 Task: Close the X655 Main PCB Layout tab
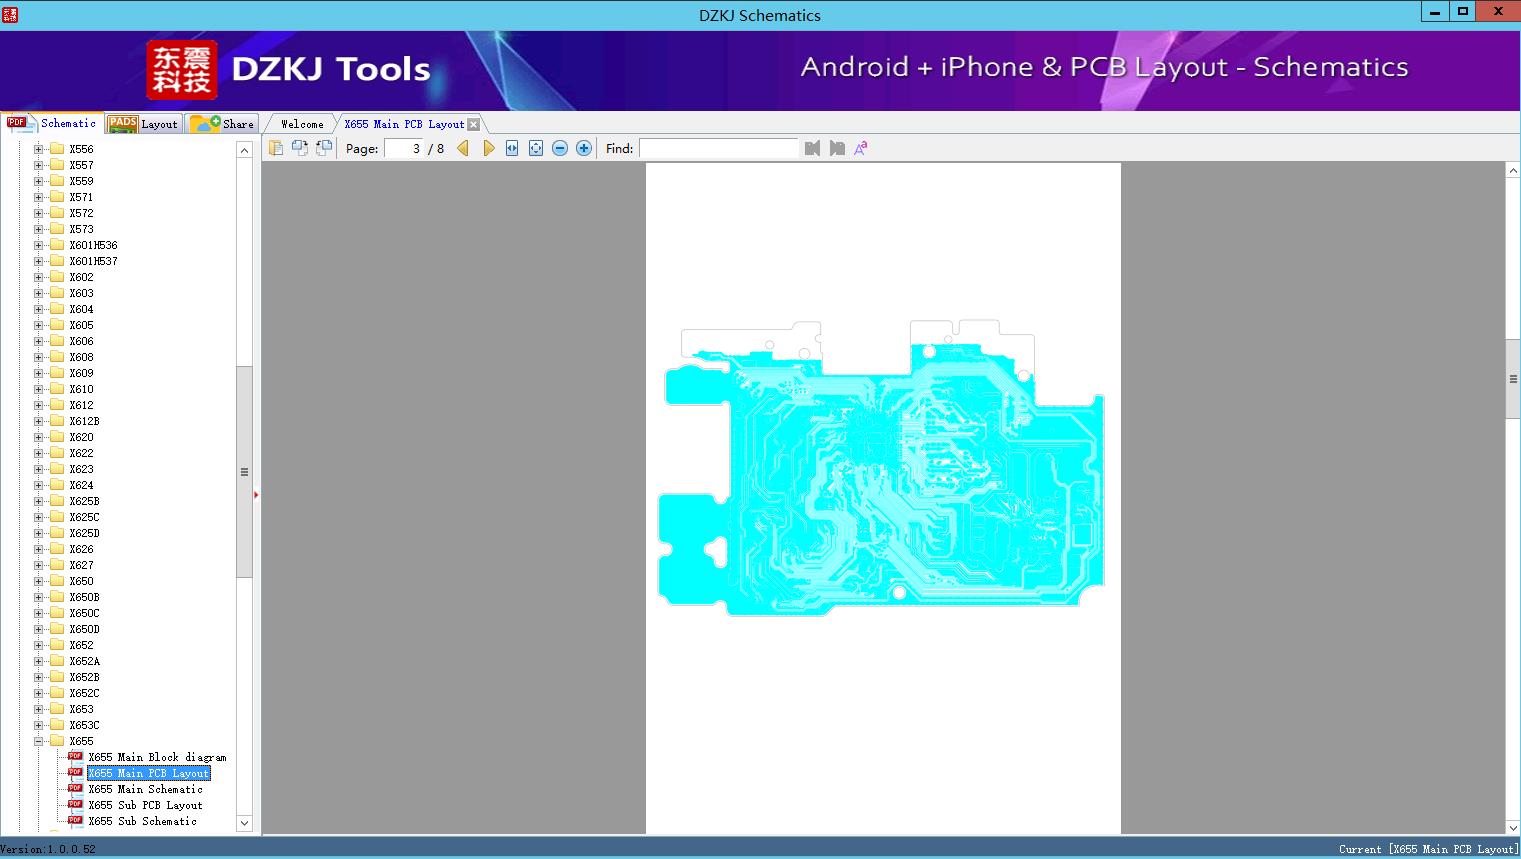(x=473, y=124)
